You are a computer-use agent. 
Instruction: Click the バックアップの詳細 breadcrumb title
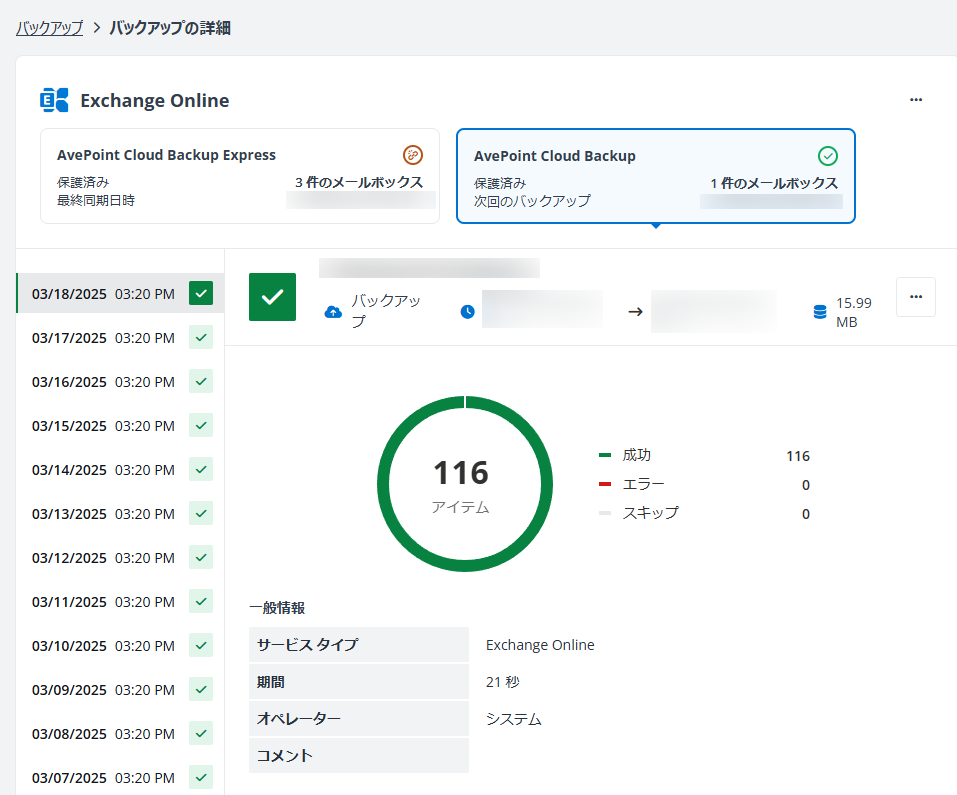pos(170,28)
